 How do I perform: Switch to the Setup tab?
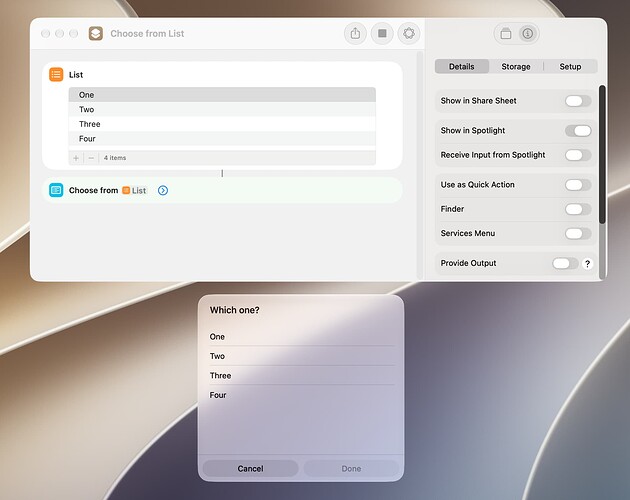click(x=571, y=67)
